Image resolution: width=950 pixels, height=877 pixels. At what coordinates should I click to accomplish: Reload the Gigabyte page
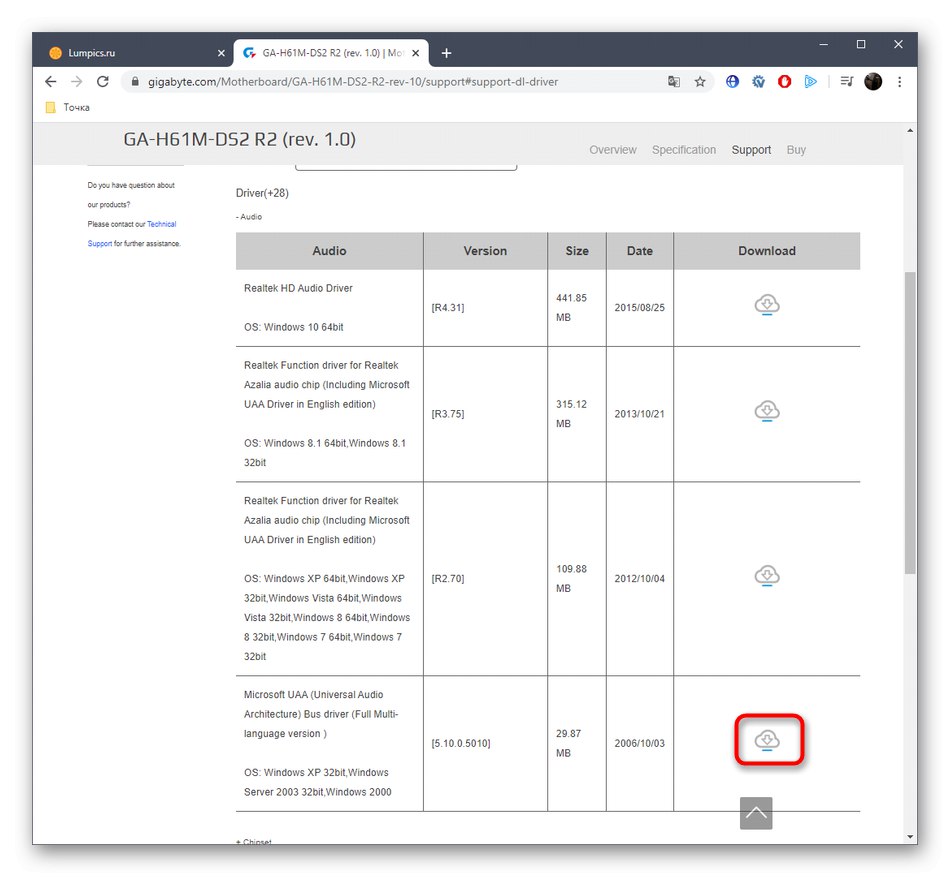pyautogui.click(x=103, y=81)
